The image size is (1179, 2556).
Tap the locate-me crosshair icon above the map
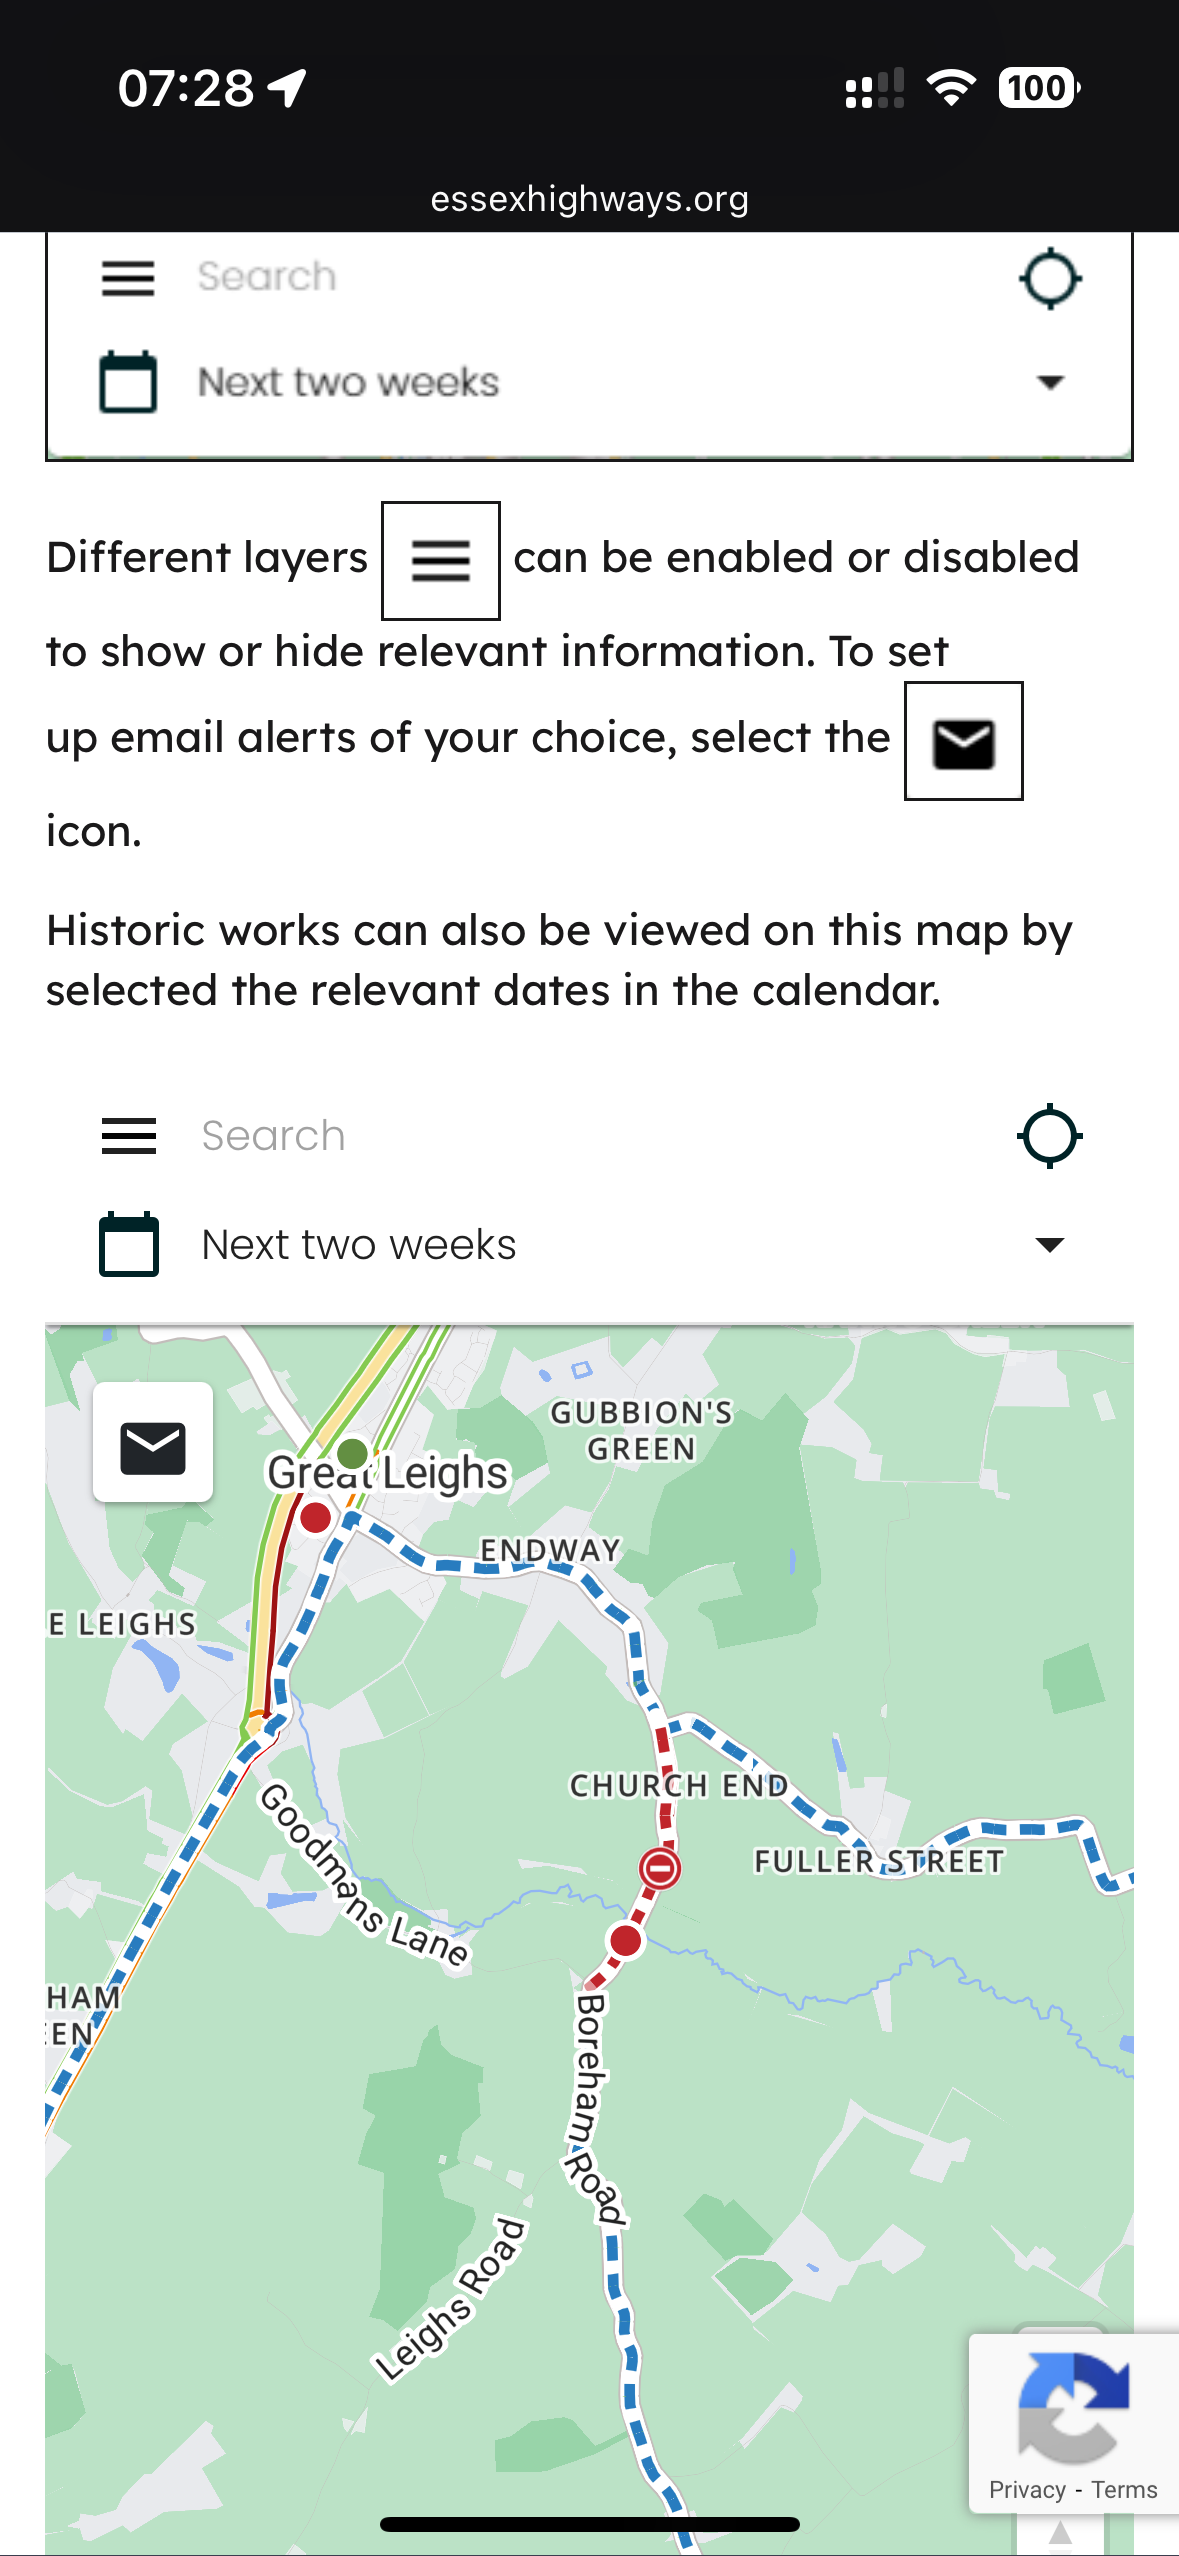point(1049,1136)
